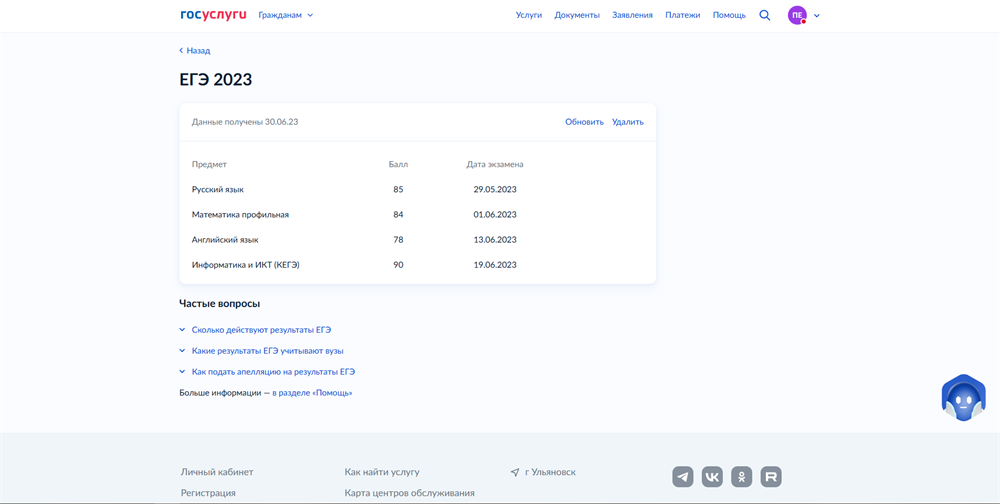The image size is (1000, 504).
Task: Click the location arrow icon near Ульяновск
Action: (515, 473)
